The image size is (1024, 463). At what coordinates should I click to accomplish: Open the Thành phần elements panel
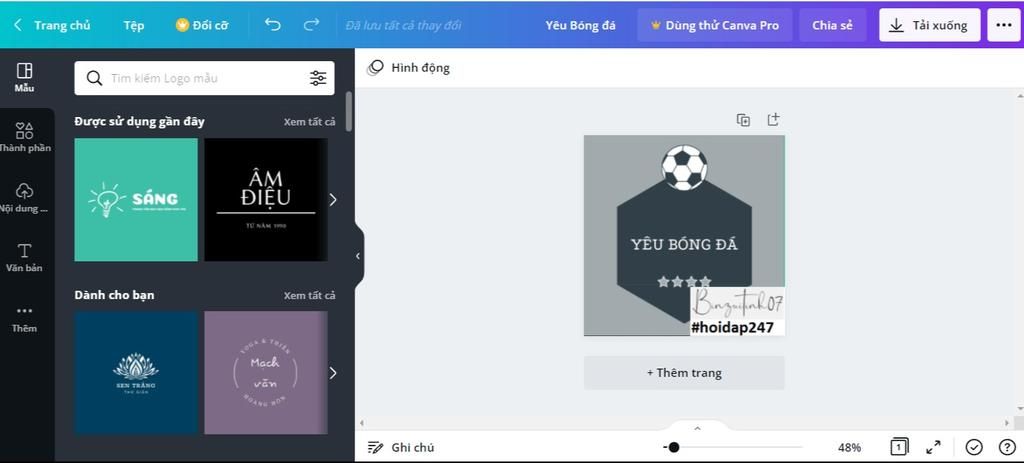pos(24,137)
